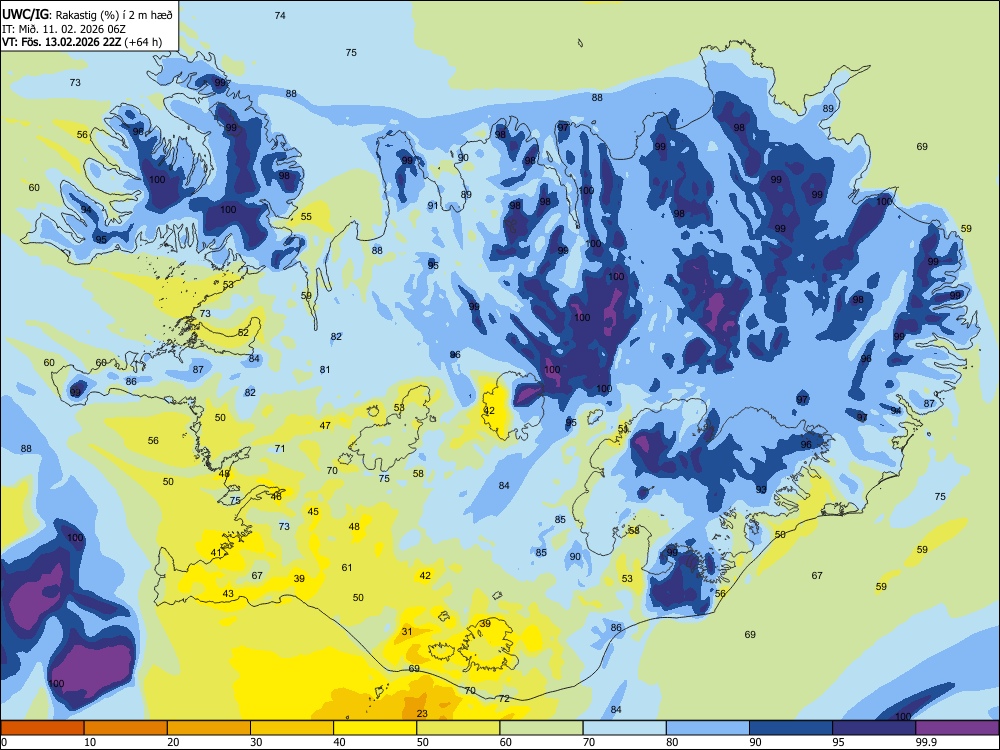Click the humidity value '81' on the map
Viewport: 1000px width, 750px height.
pos(325,369)
